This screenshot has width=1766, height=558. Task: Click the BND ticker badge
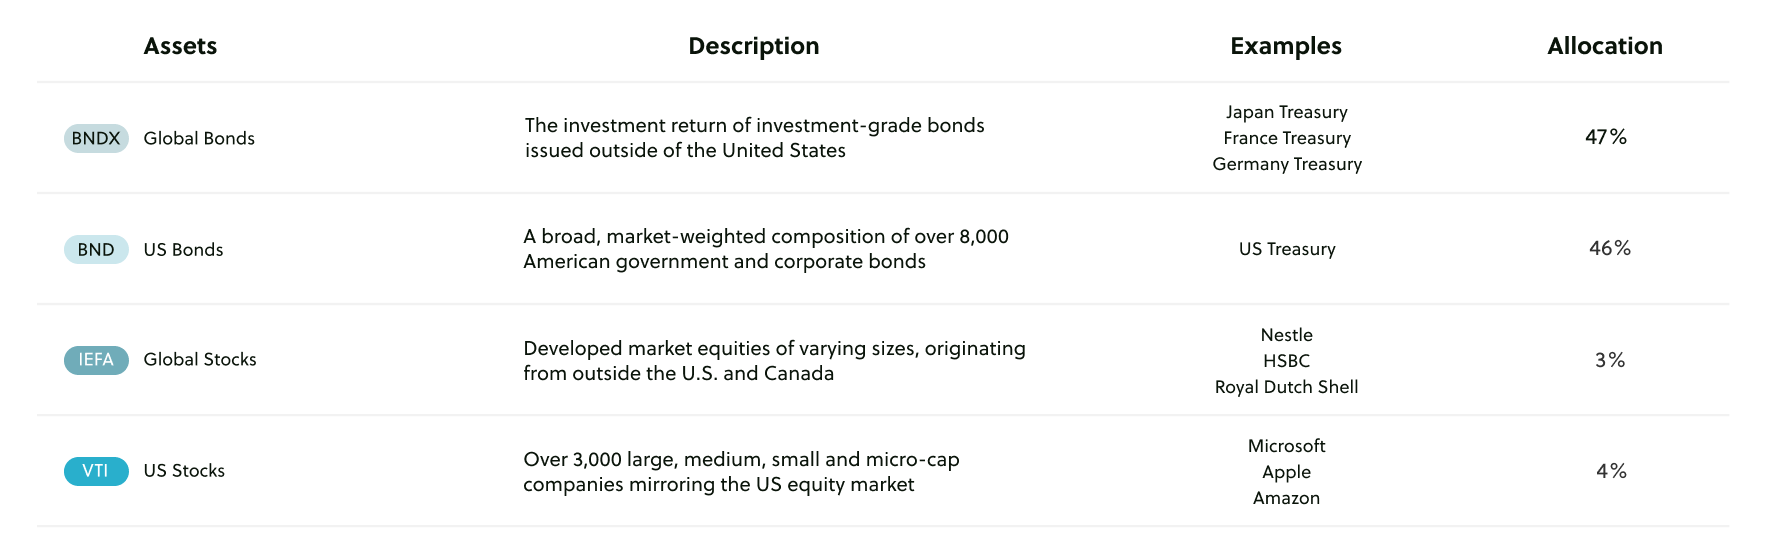coord(96,249)
